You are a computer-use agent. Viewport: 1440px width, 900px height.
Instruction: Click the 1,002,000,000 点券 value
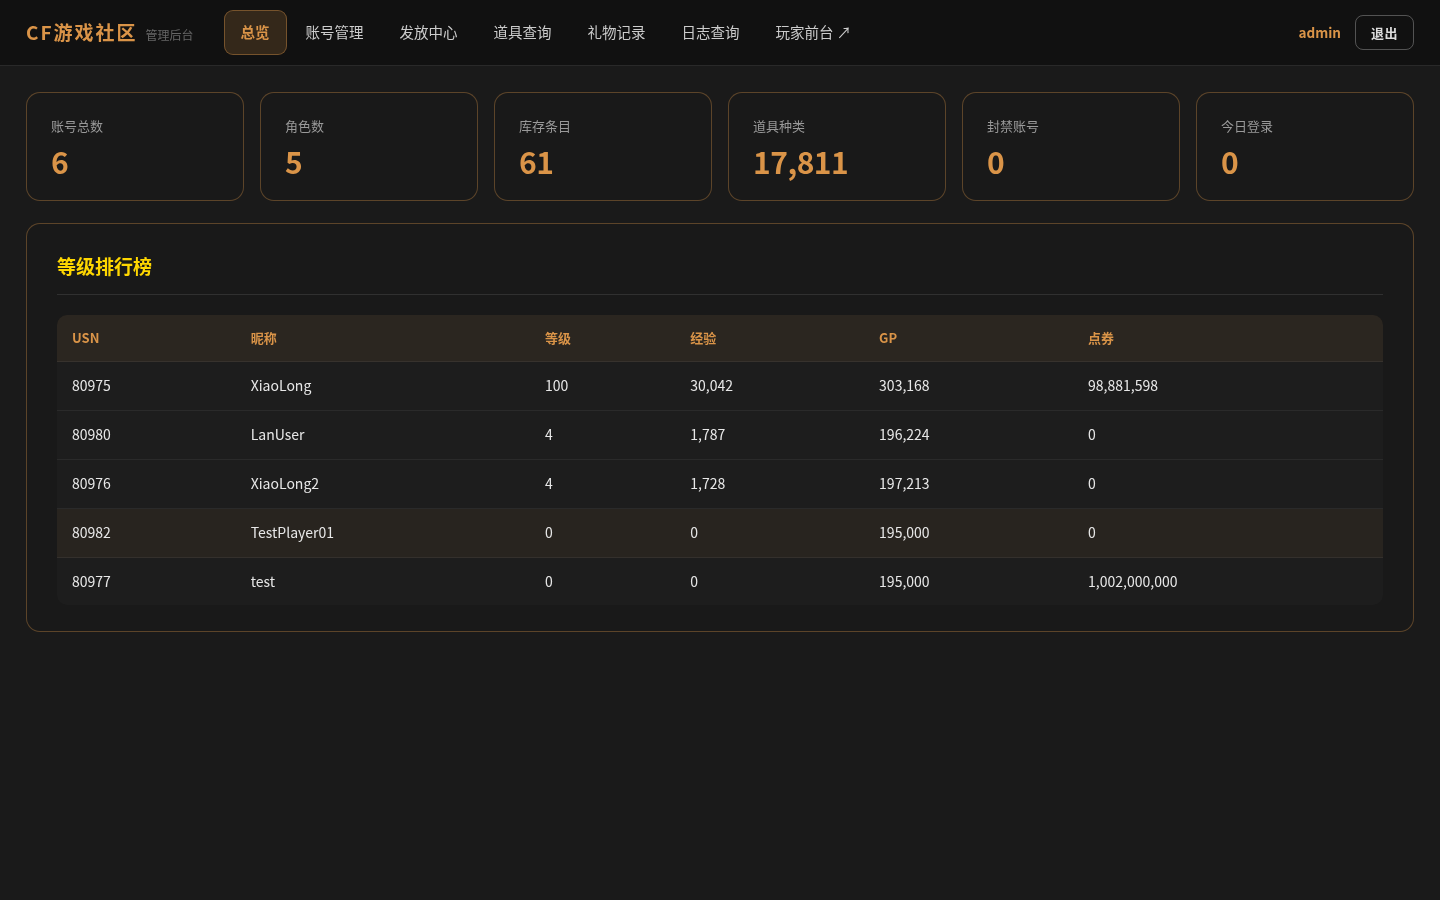click(x=1133, y=582)
